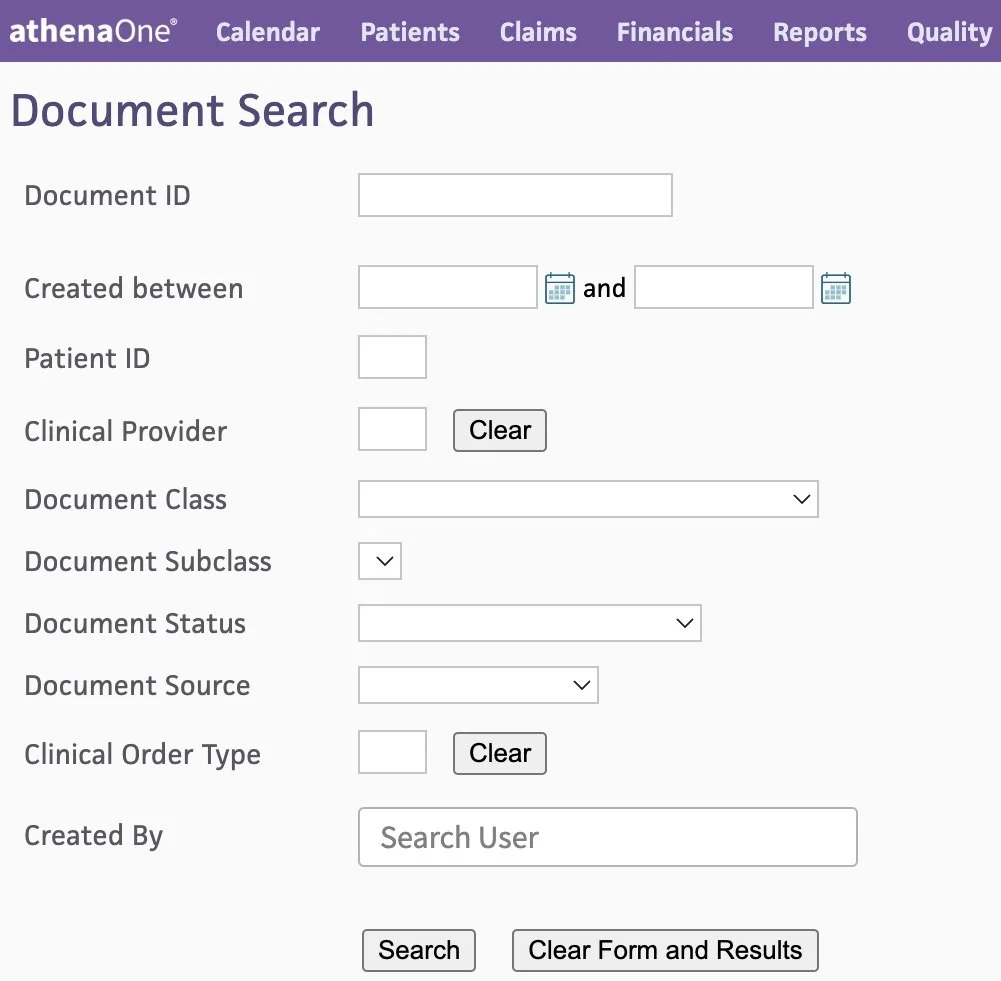Open the Patients menu
The height and width of the screenshot is (981, 1001).
(x=410, y=32)
